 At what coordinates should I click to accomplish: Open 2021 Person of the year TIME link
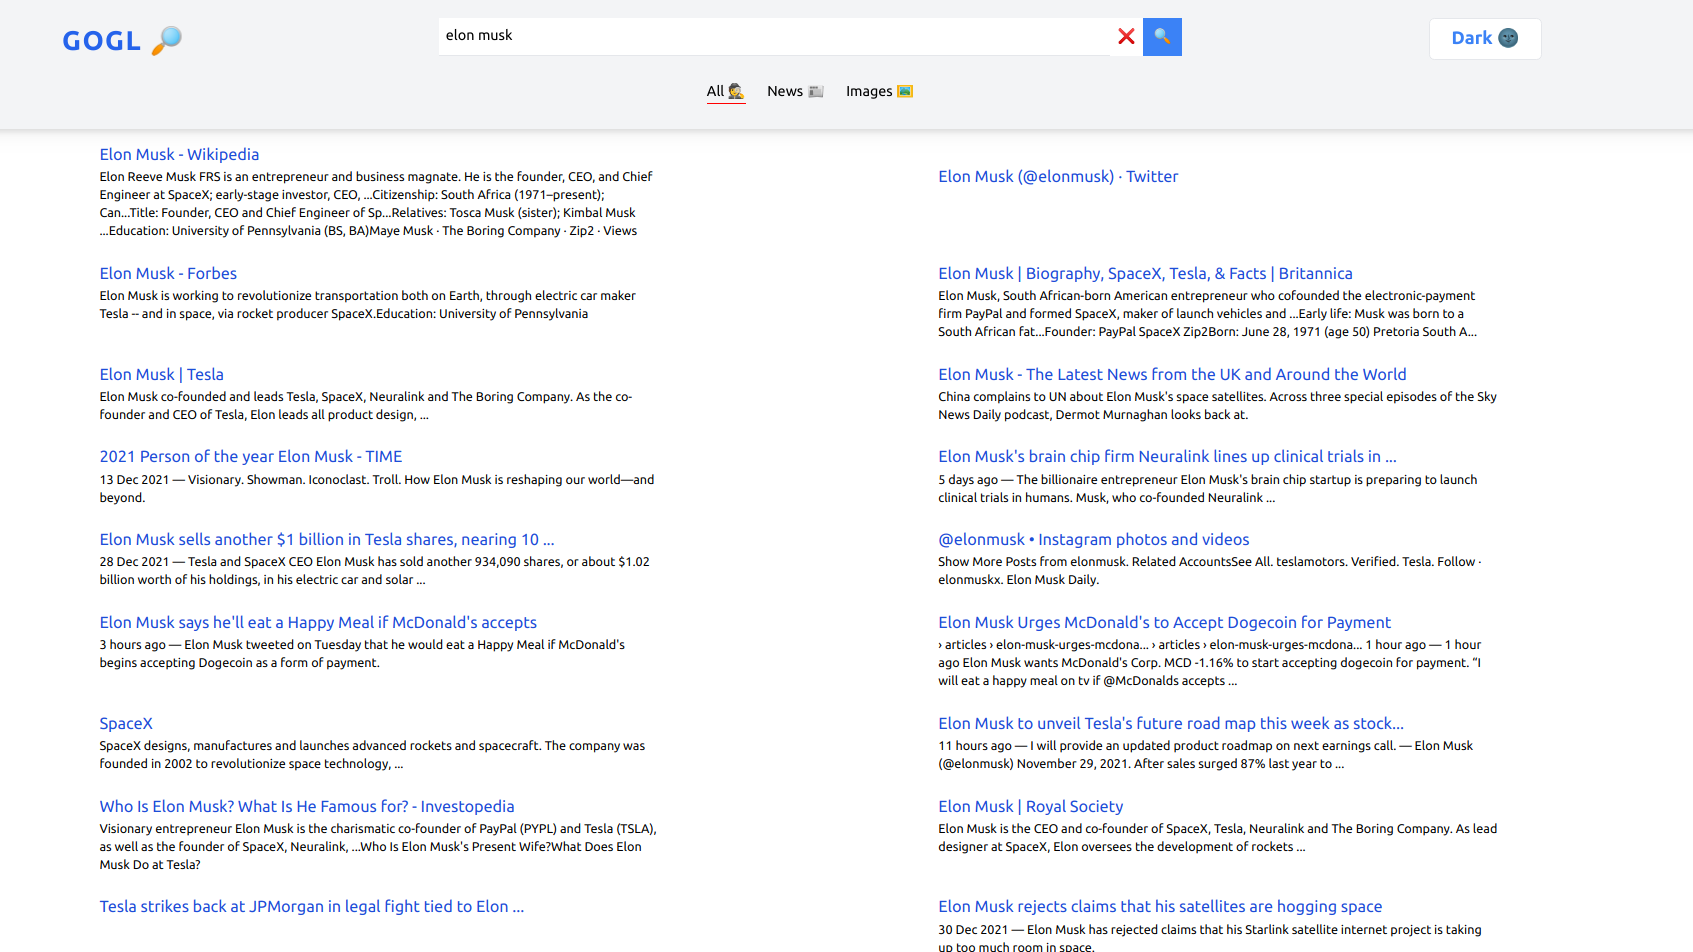[250, 456]
